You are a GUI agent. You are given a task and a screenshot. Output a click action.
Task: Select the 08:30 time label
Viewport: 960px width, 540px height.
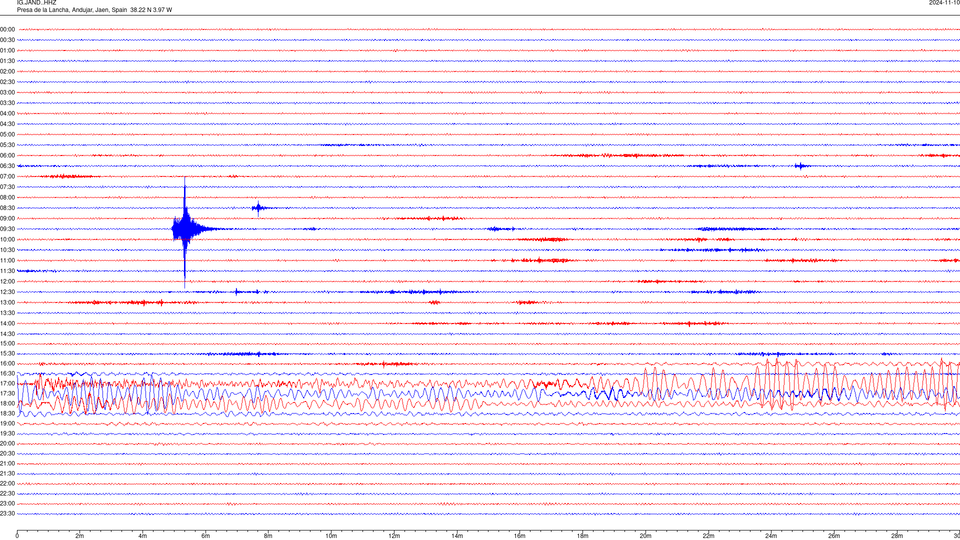click(x=7, y=208)
